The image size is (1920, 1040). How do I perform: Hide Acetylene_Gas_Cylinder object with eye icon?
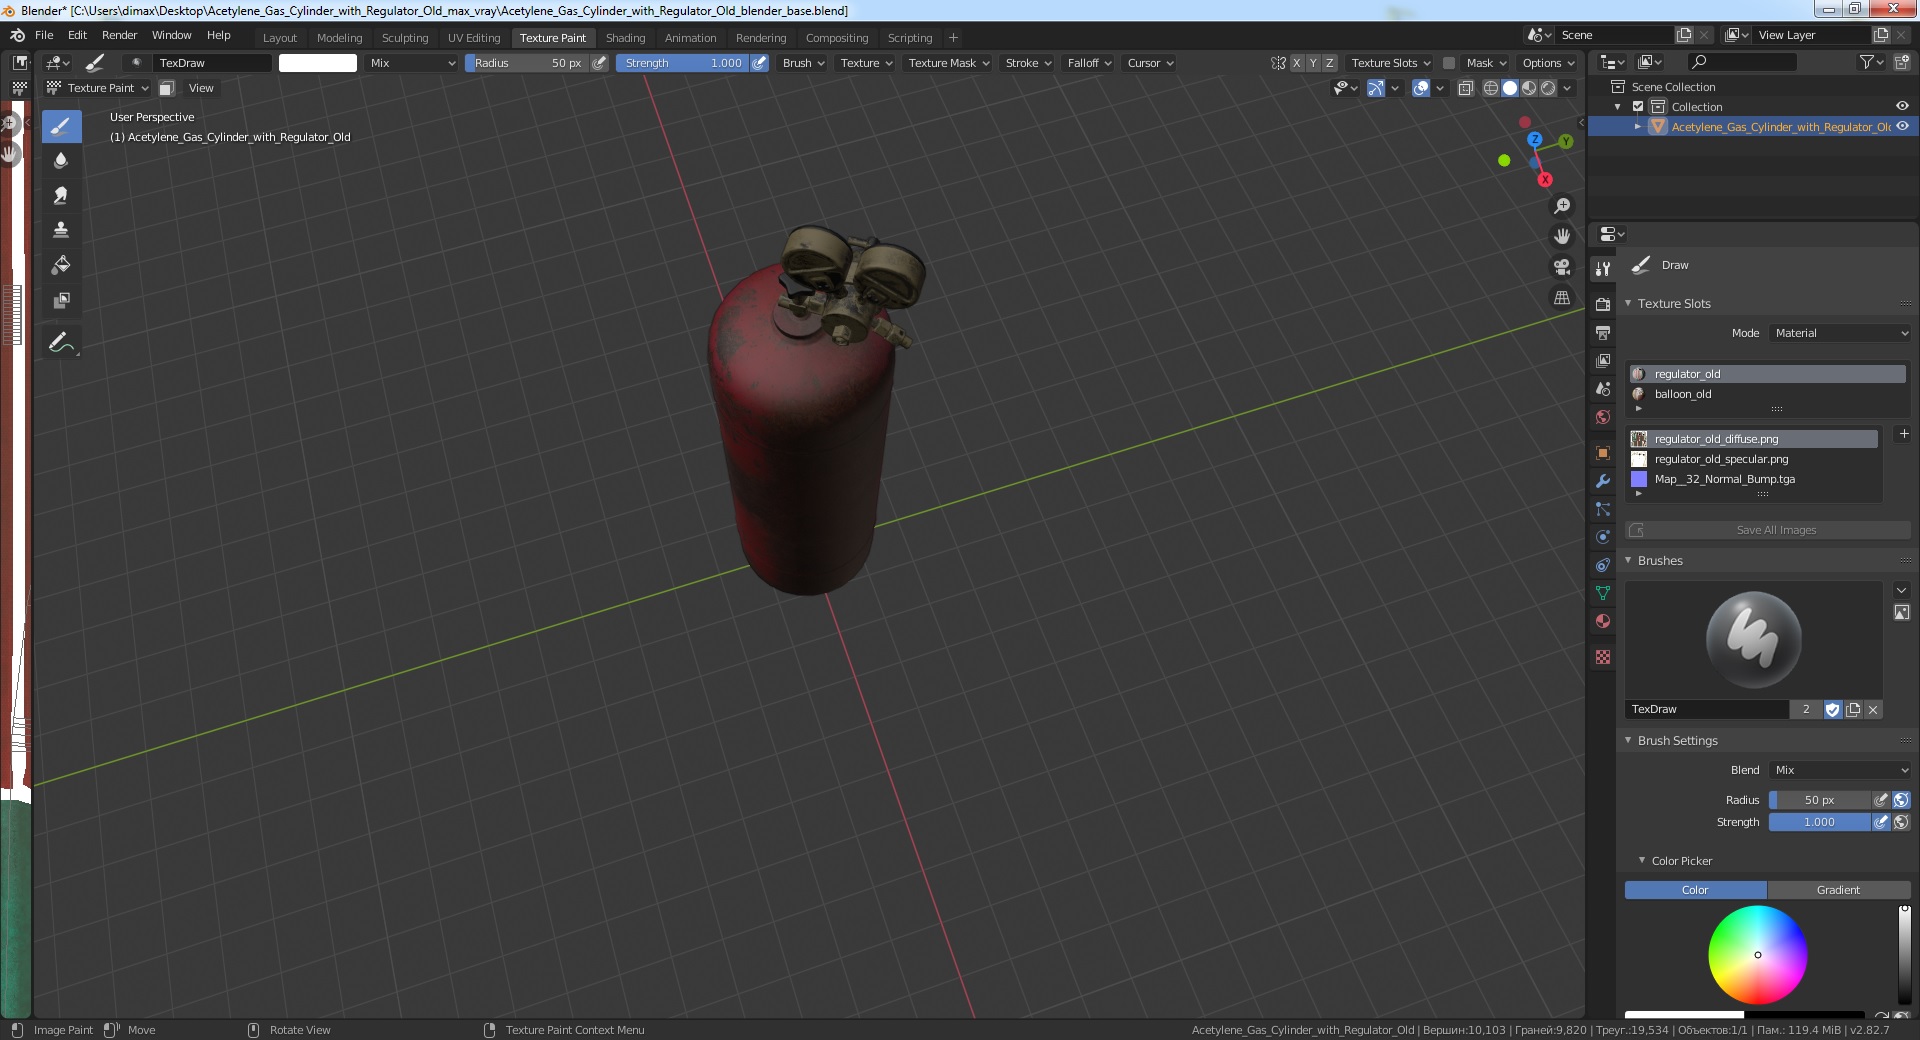(1902, 127)
